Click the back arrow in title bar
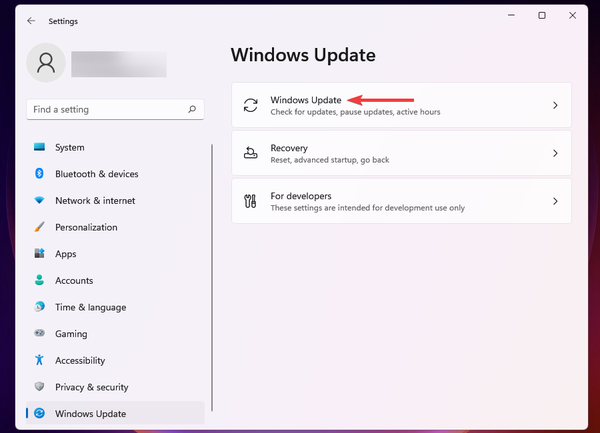The image size is (600, 433). (31, 20)
